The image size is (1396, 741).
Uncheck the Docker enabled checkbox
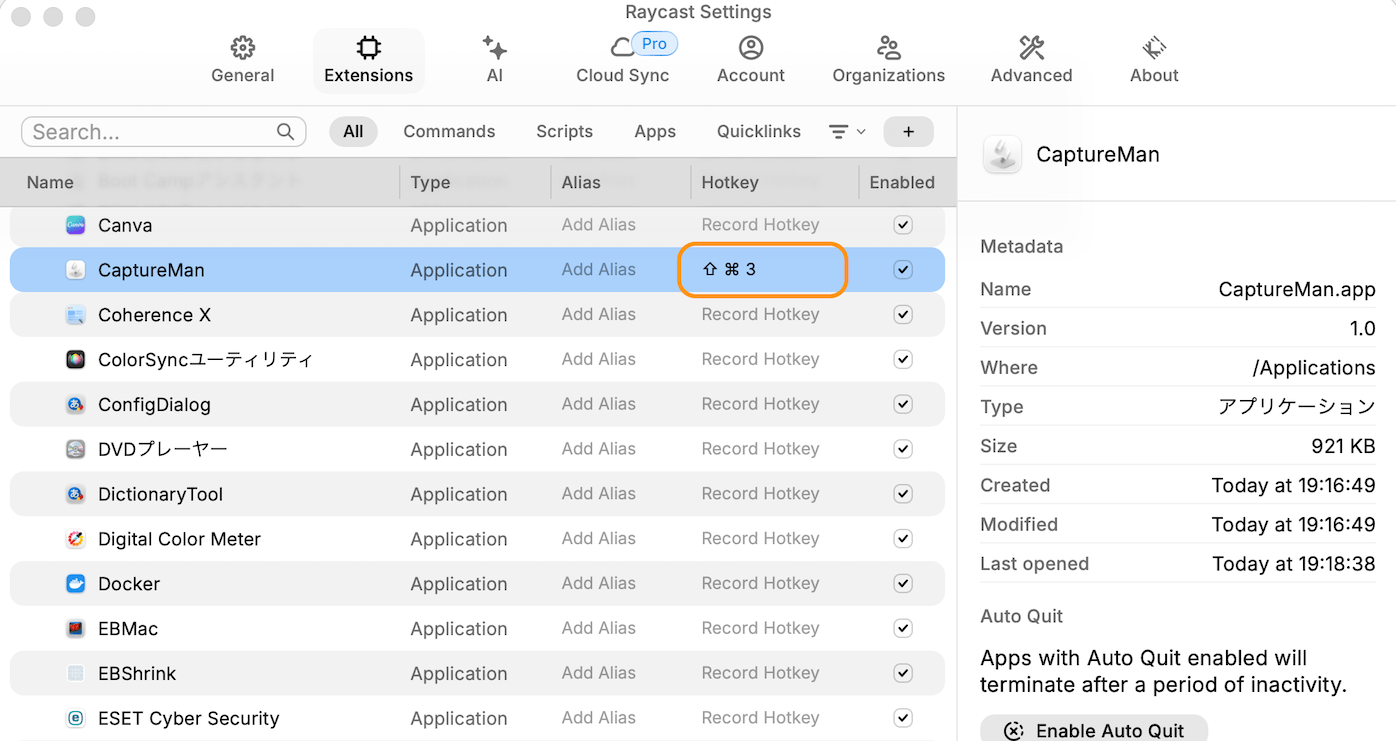click(x=903, y=584)
